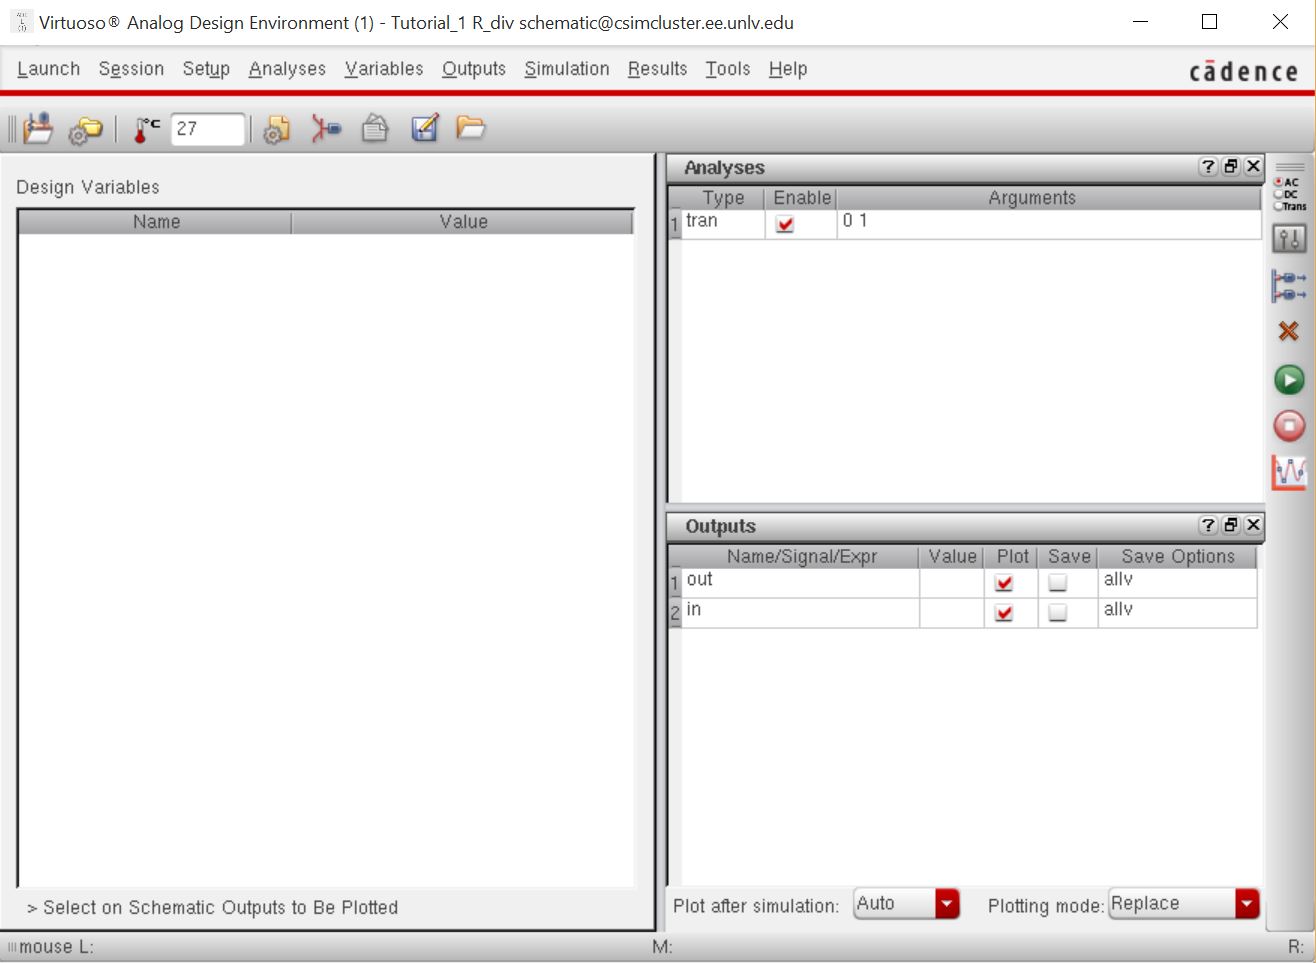Select the Trans radio button

pos(1279,206)
